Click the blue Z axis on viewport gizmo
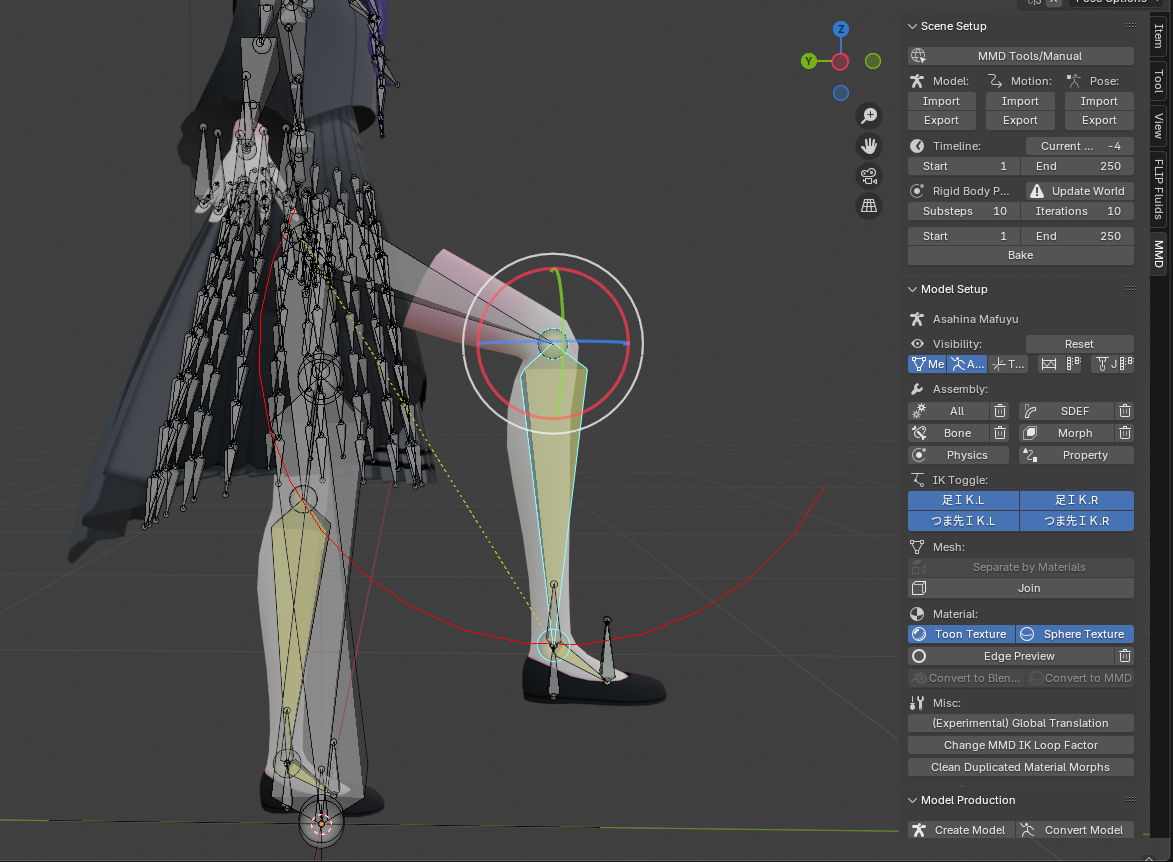 [x=841, y=29]
